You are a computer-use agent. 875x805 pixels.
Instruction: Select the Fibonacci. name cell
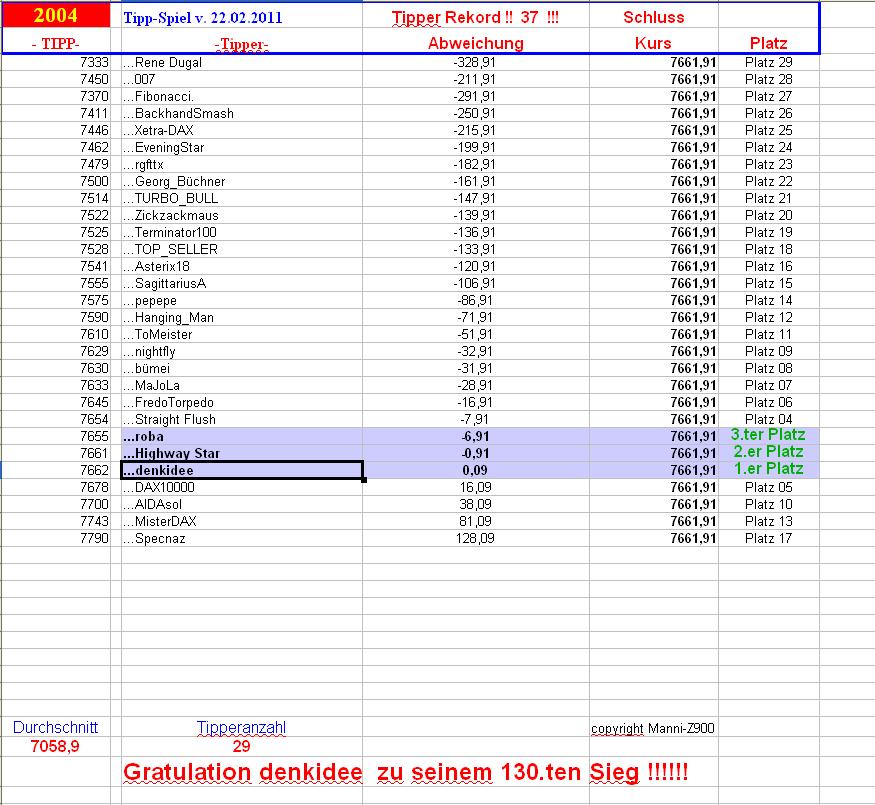[242, 97]
